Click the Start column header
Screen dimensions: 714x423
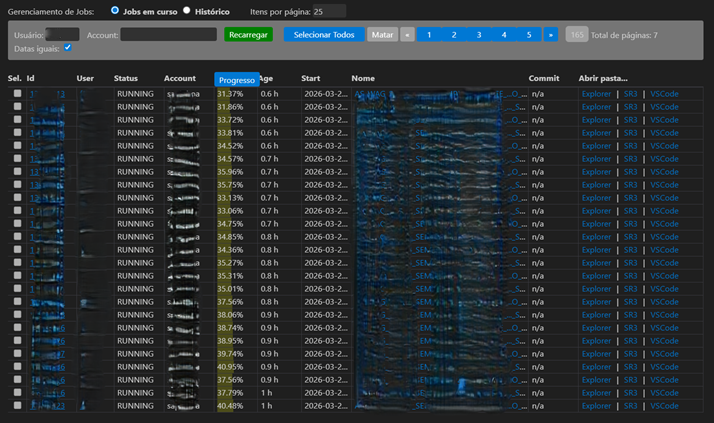click(311, 78)
